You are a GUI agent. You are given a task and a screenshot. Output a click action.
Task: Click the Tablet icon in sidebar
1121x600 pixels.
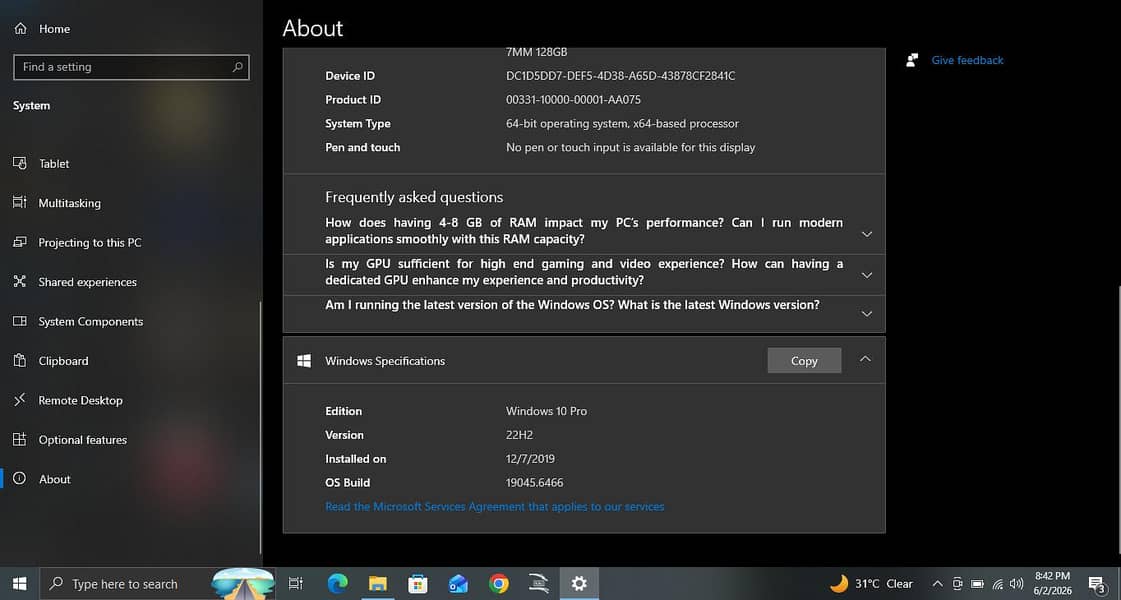(x=20, y=163)
